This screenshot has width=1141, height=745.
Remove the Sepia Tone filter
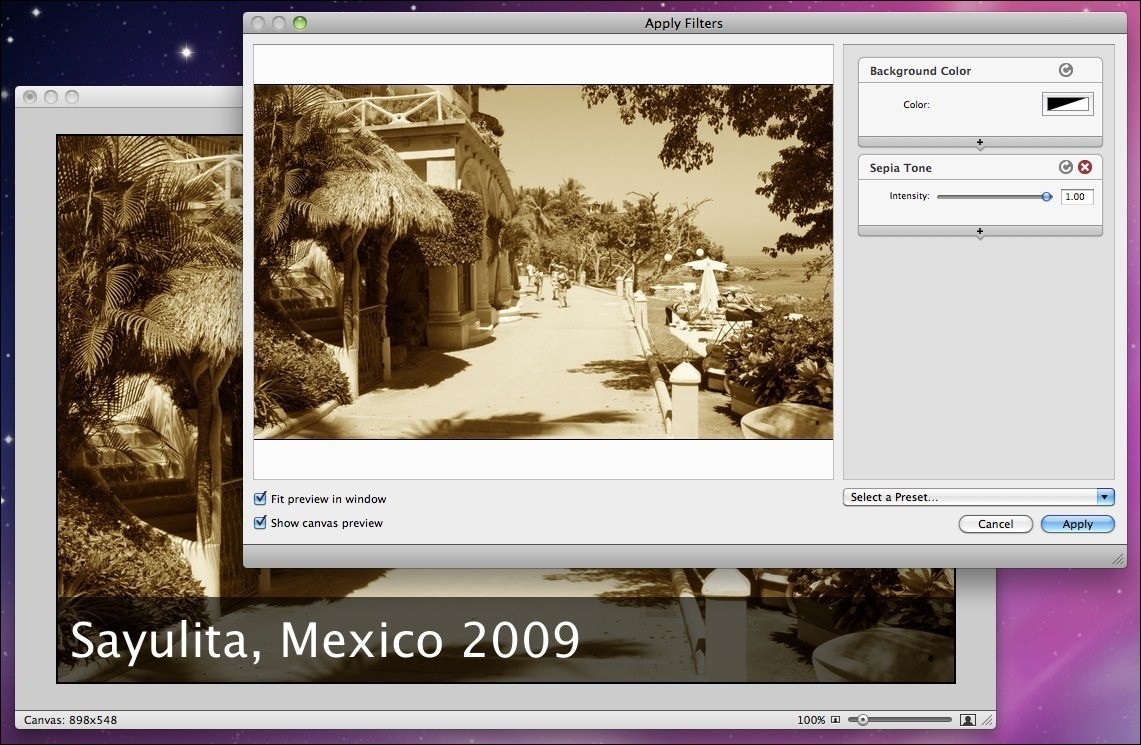(x=1084, y=167)
